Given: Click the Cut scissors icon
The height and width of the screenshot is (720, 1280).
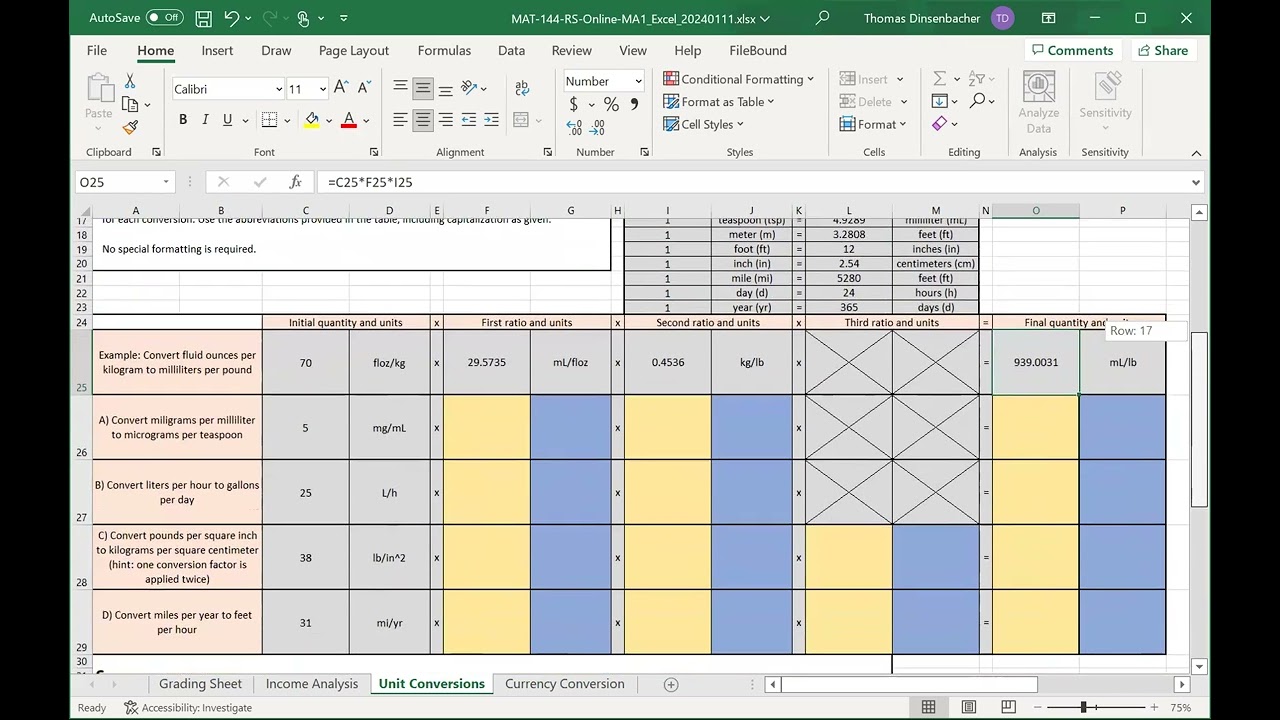Looking at the screenshot, I should tap(130, 81).
